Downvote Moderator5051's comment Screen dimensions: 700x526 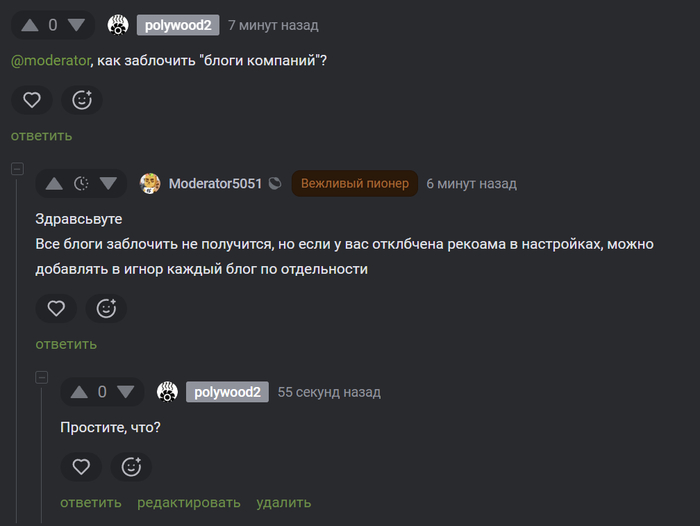coord(108,184)
